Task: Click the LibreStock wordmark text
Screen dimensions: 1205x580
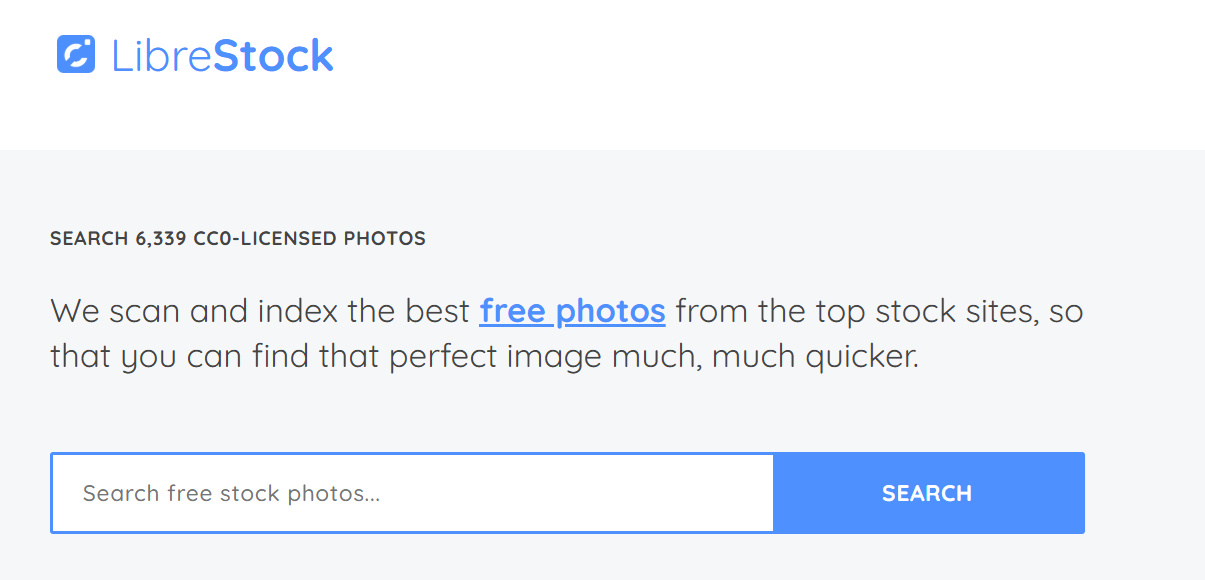Action: [222, 56]
